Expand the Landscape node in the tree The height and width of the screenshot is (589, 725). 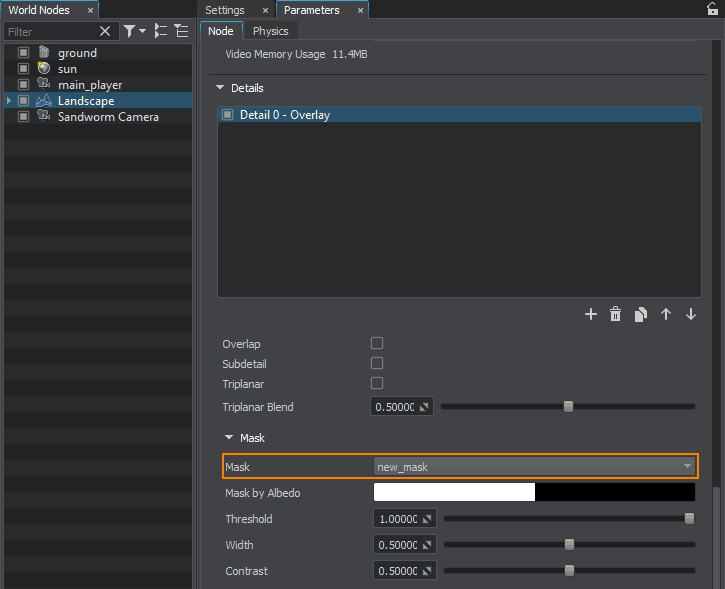point(9,101)
